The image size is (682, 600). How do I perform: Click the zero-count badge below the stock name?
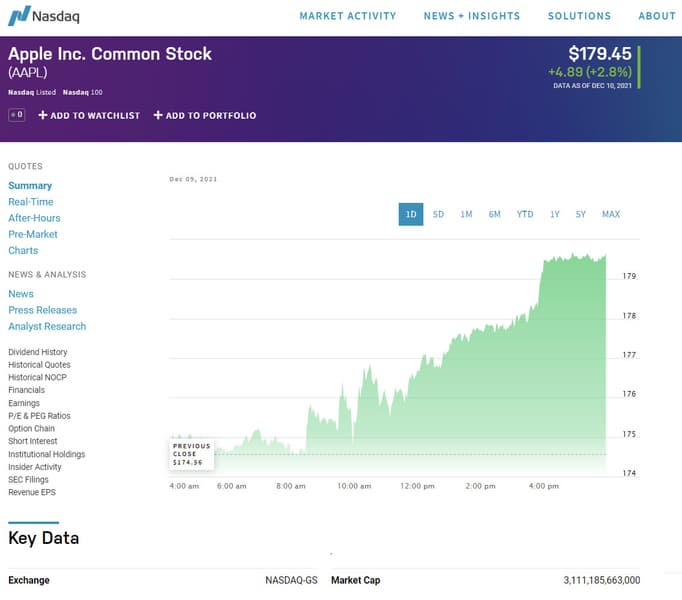tap(16, 115)
